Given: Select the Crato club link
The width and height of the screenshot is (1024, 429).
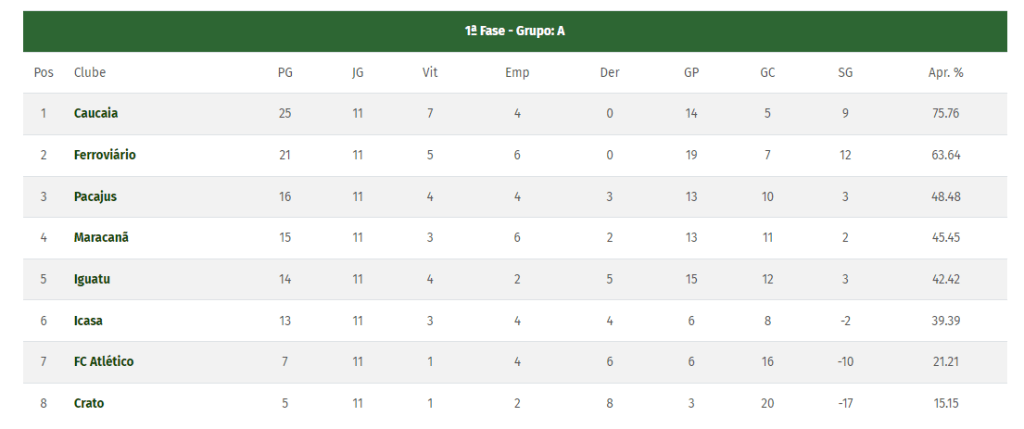Looking at the screenshot, I should [x=89, y=403].
